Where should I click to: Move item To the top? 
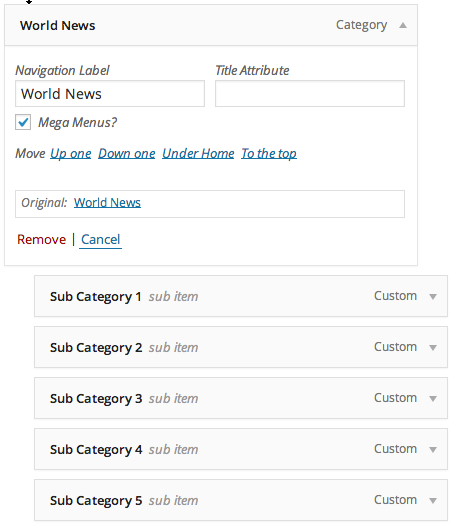pyautogui.click(x=269, y=153)
